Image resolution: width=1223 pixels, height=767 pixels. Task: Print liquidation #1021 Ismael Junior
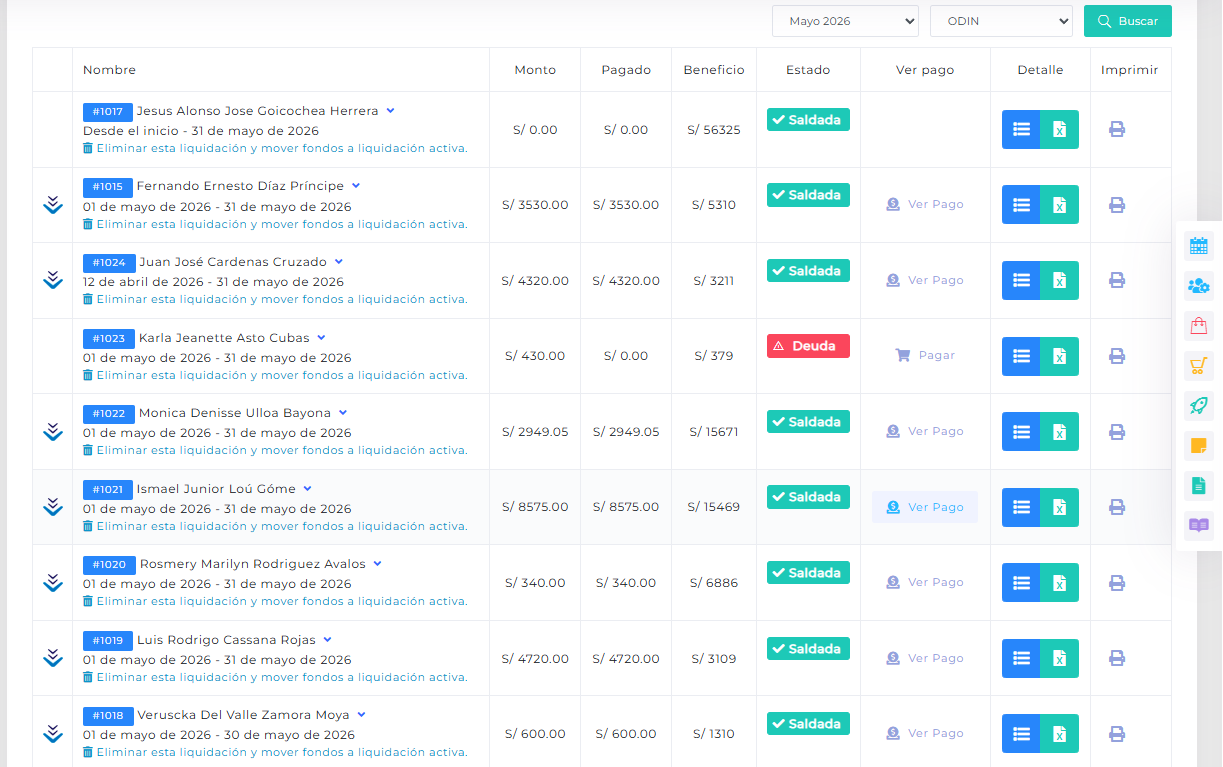tap(1117, 507)
